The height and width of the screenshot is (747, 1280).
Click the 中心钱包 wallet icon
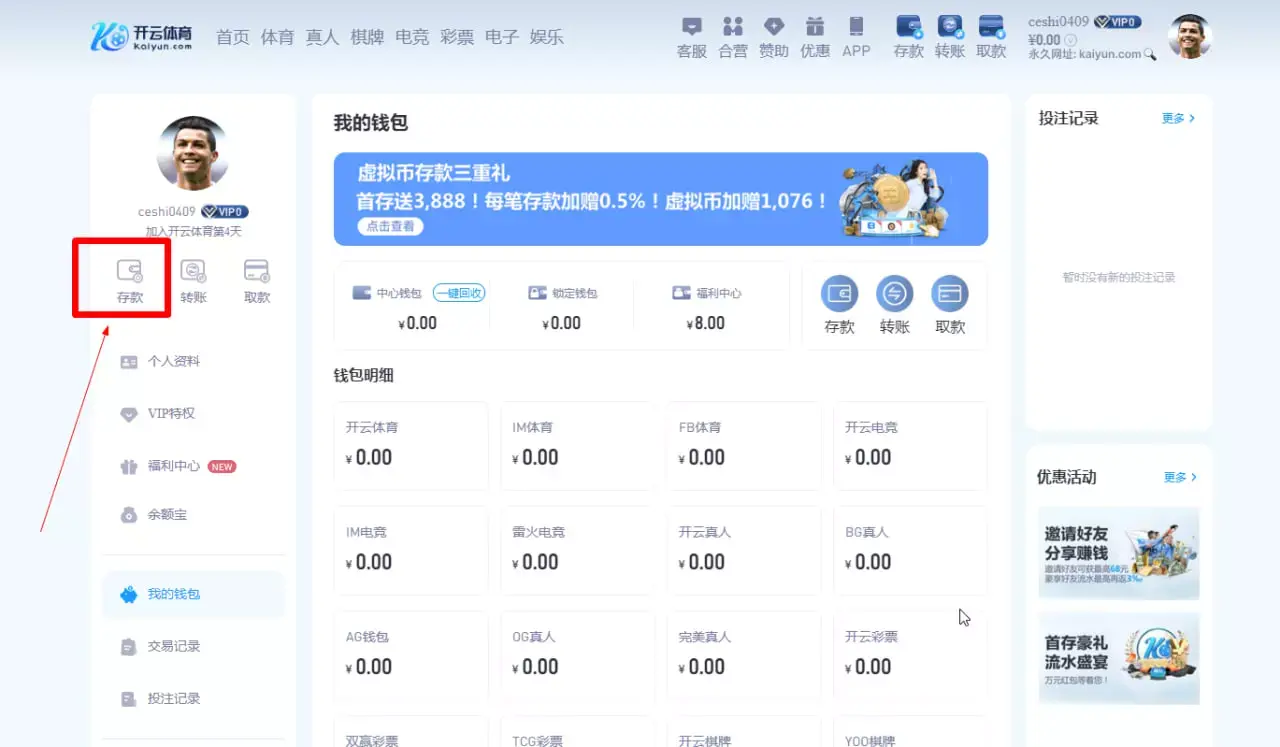tap(362, 293)
